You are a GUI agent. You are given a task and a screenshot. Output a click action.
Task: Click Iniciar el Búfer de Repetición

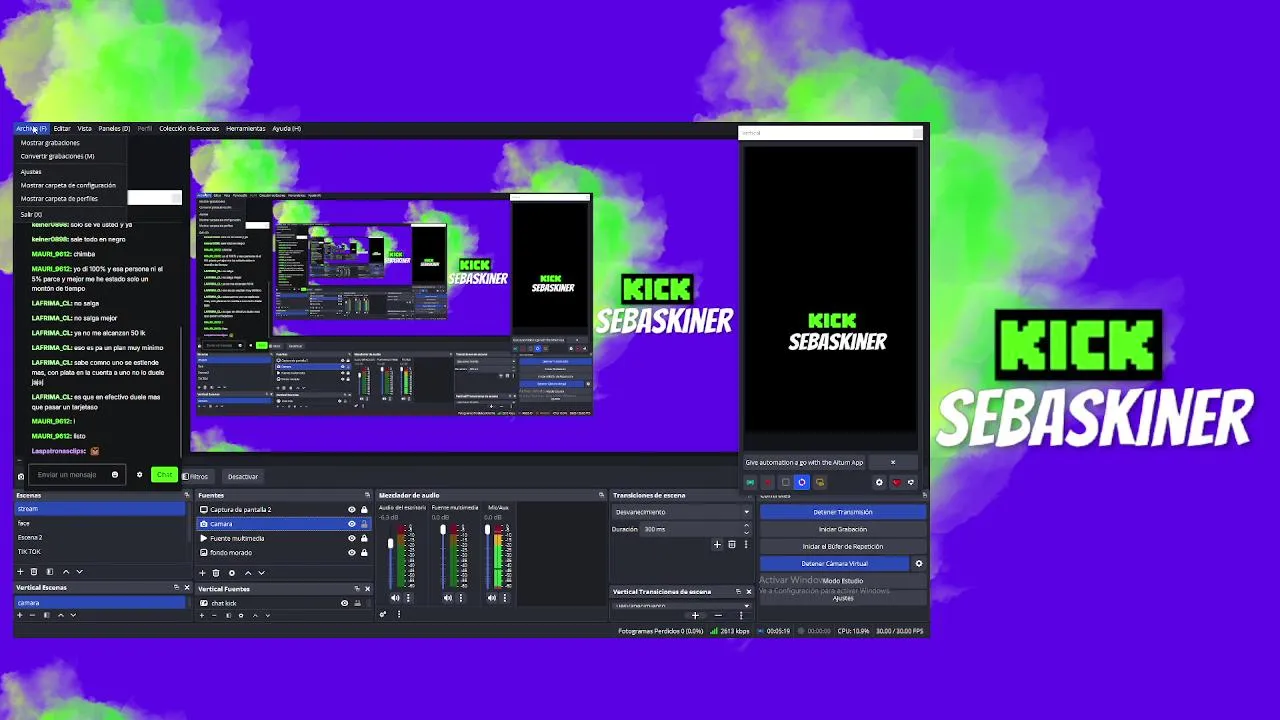coord(843,547)
